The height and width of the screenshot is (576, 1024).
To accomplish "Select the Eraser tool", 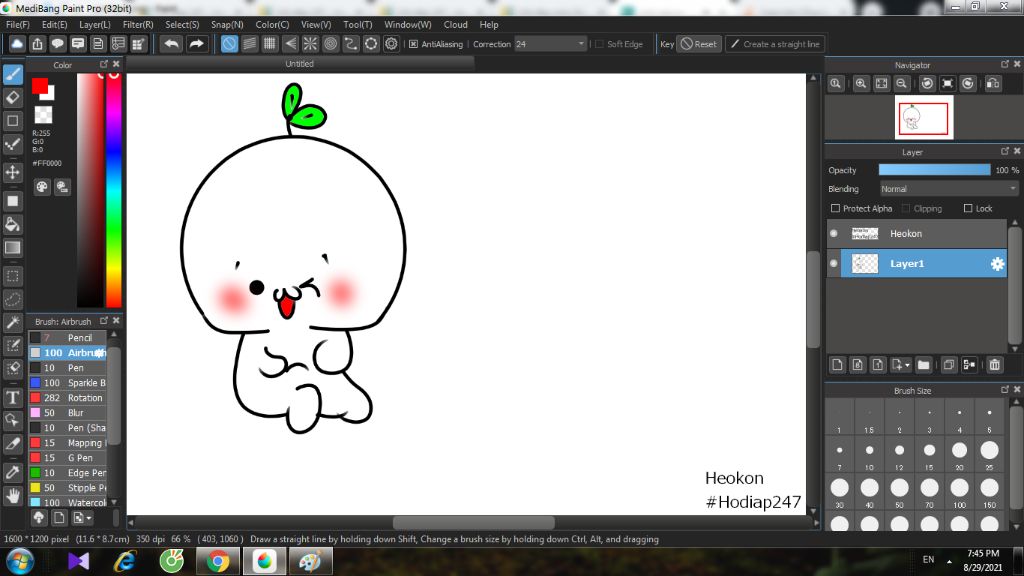I will pos(12,97).
